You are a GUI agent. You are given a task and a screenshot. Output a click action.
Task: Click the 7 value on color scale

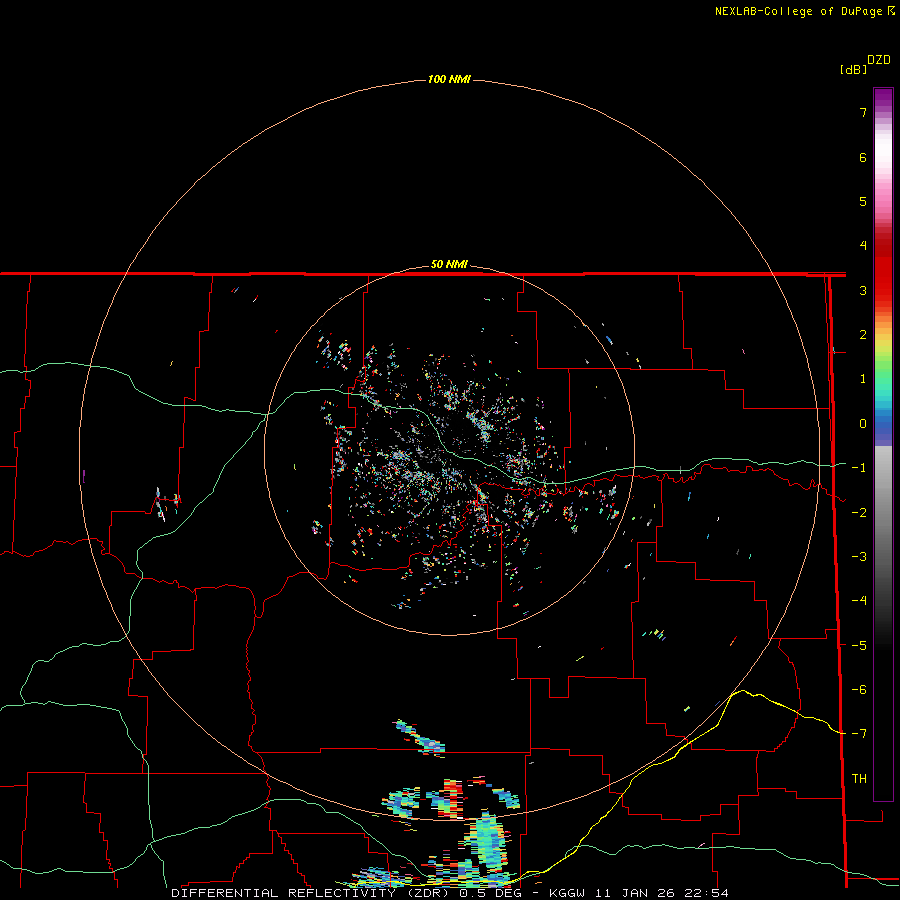pos(863,112)
